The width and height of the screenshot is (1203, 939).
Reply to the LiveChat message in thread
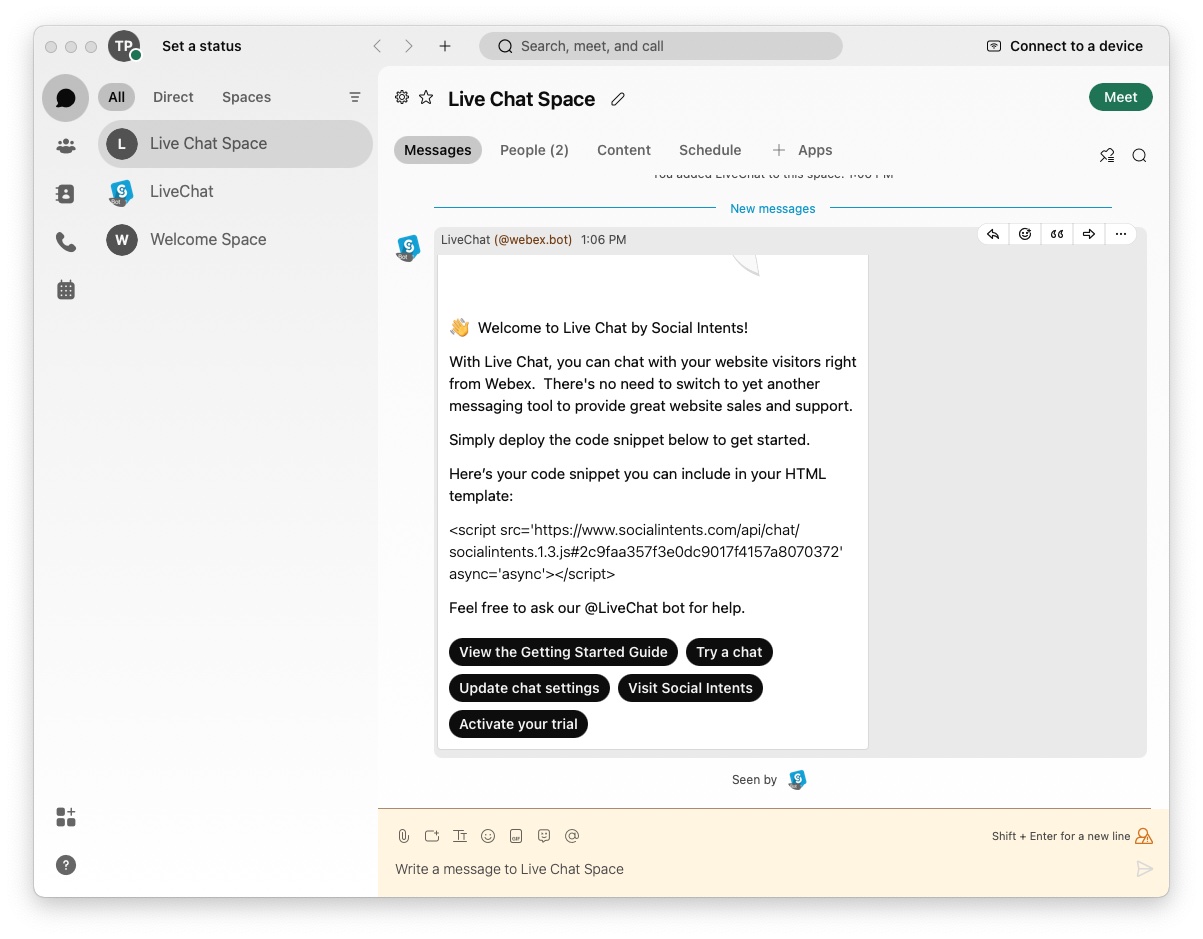pos(993,234)
